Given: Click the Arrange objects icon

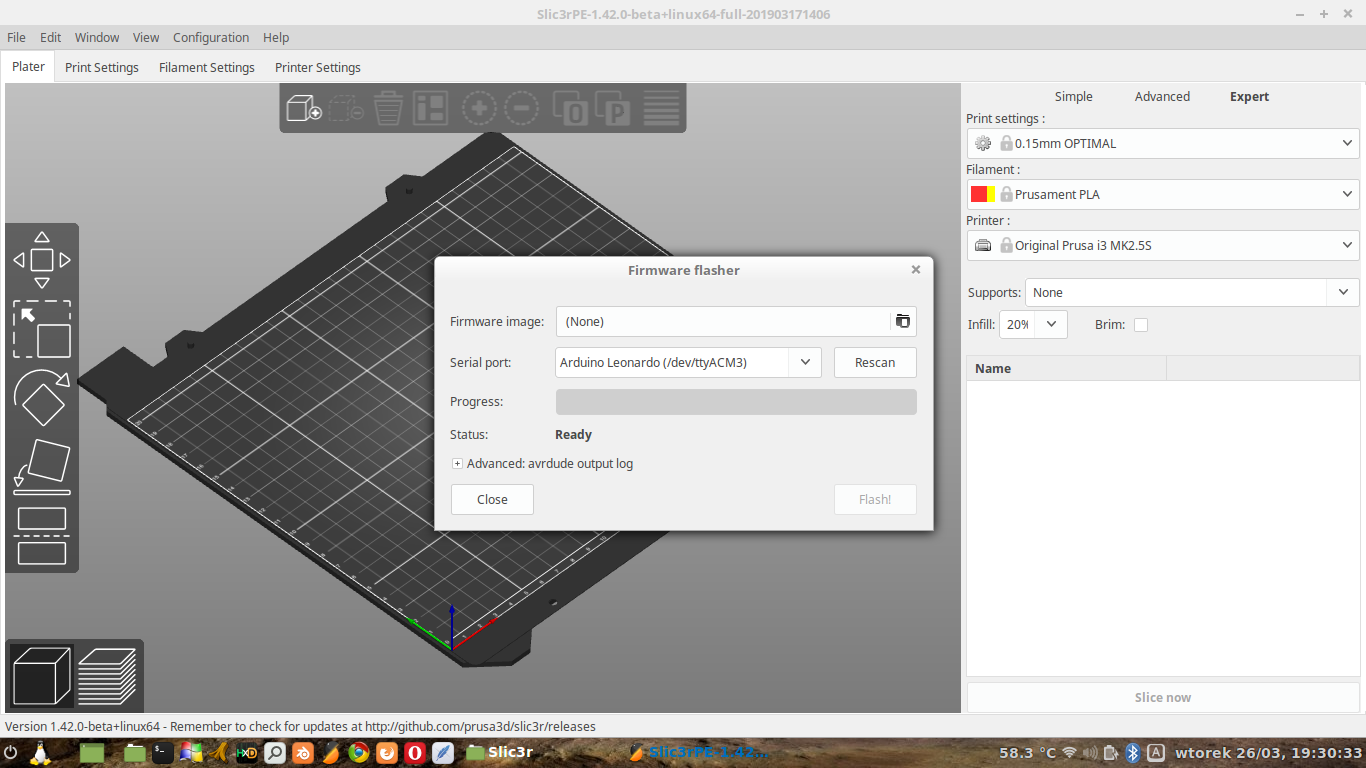Looking at the screenshot, I should click(431, 108).
